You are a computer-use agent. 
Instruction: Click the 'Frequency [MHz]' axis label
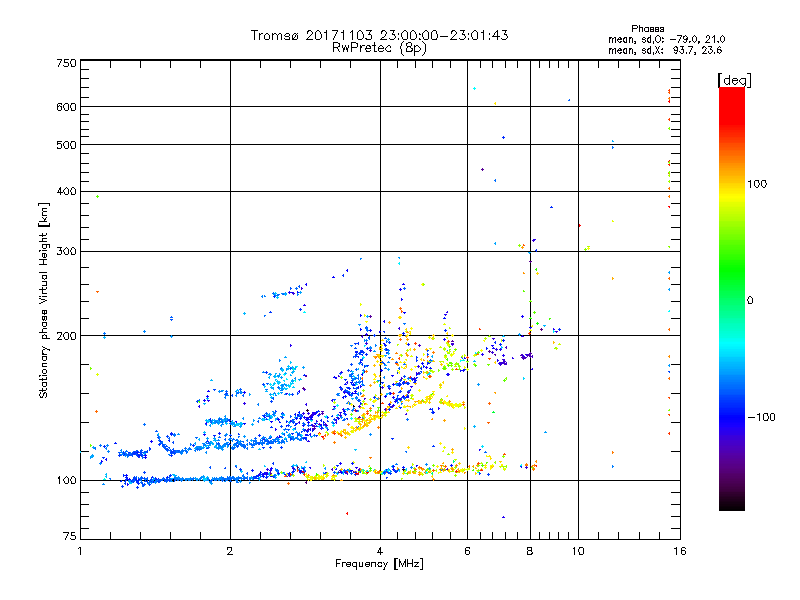[x=379, y=564]
